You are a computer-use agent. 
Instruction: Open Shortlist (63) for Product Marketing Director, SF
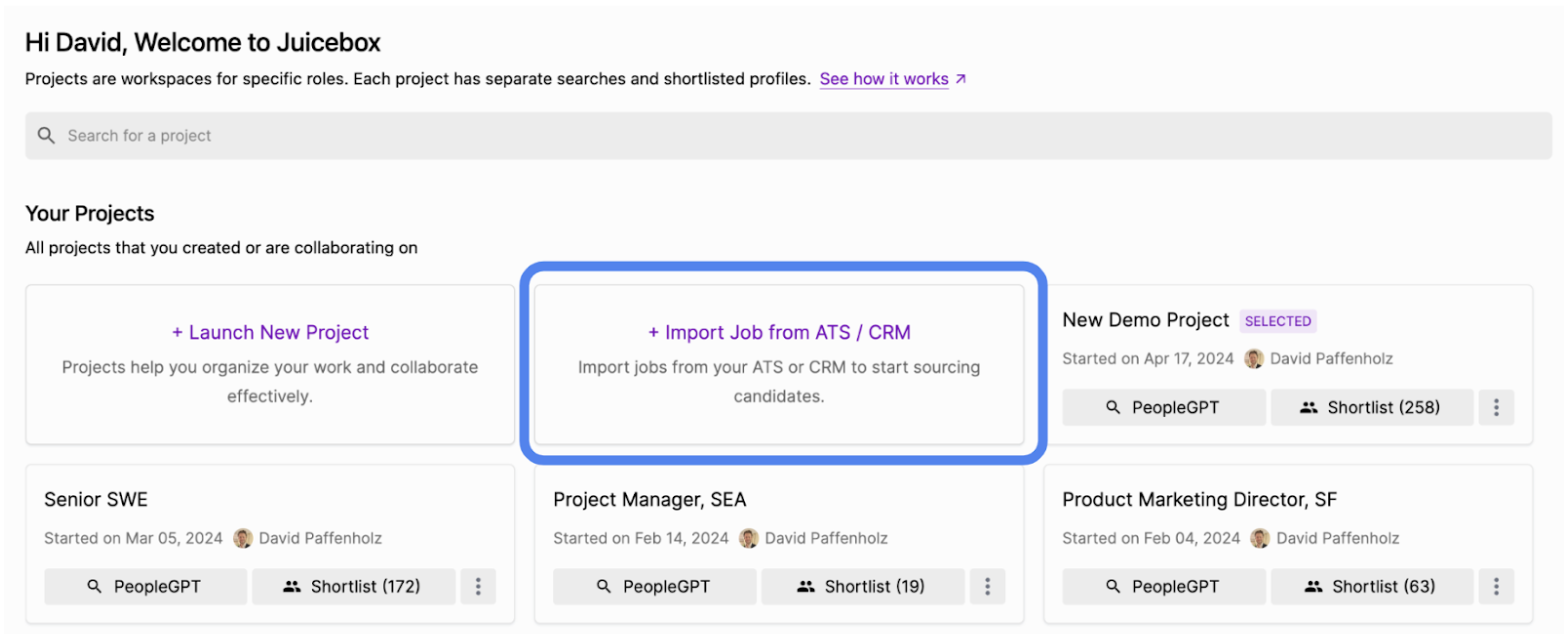(x=1372, y=586)
